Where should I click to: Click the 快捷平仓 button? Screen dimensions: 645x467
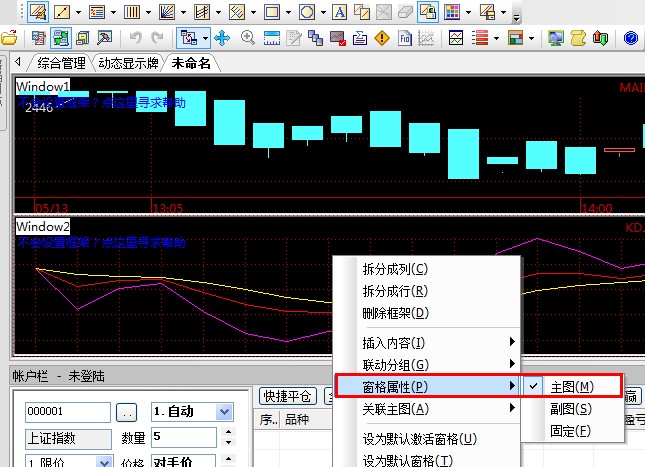286,395
